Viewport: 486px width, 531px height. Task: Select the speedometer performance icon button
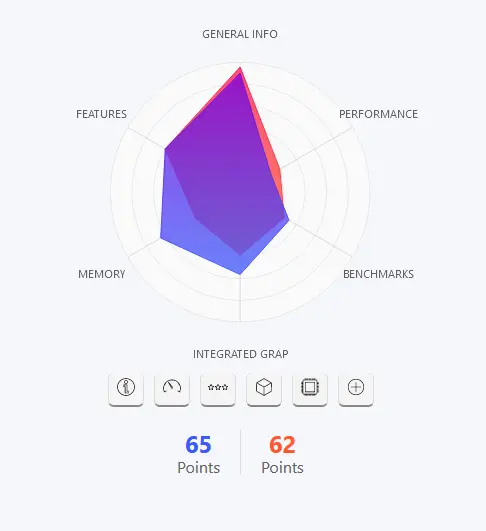pyautogui.click(x=172, y=388)
